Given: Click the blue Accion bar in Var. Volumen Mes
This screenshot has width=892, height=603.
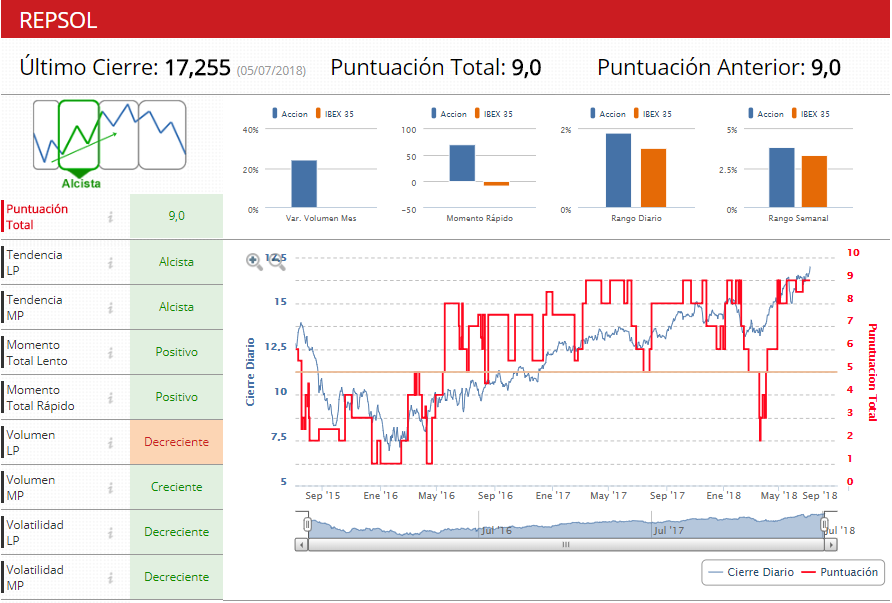Looking at the screenshot, I should (304, 184).
